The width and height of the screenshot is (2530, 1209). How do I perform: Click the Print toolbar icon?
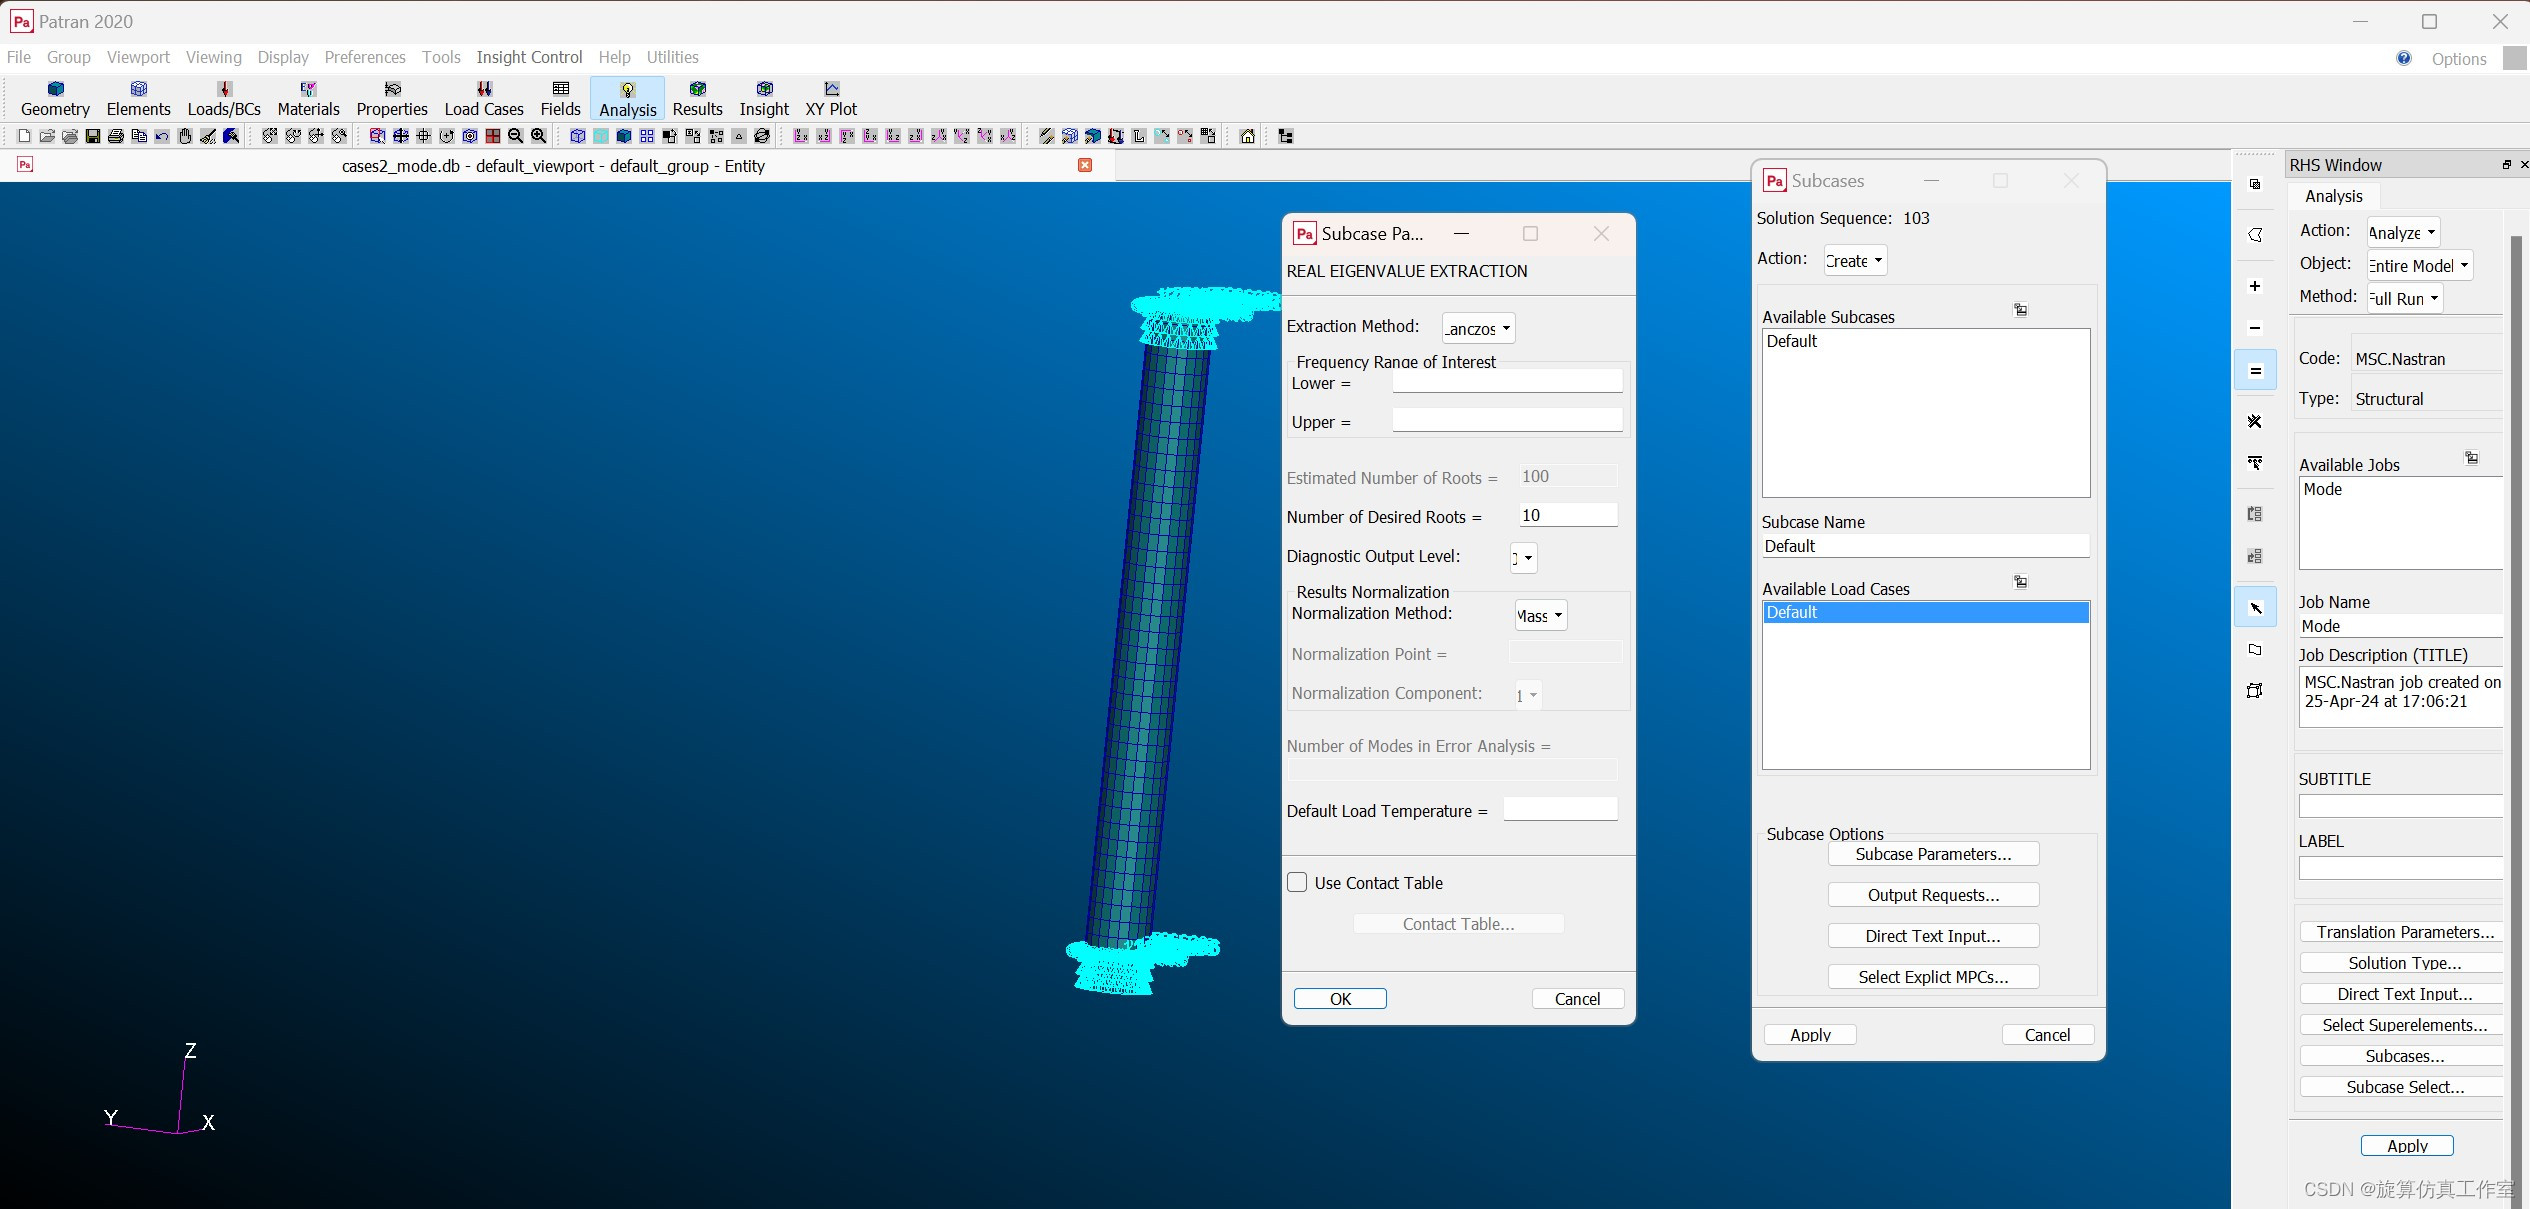(116, 136)
